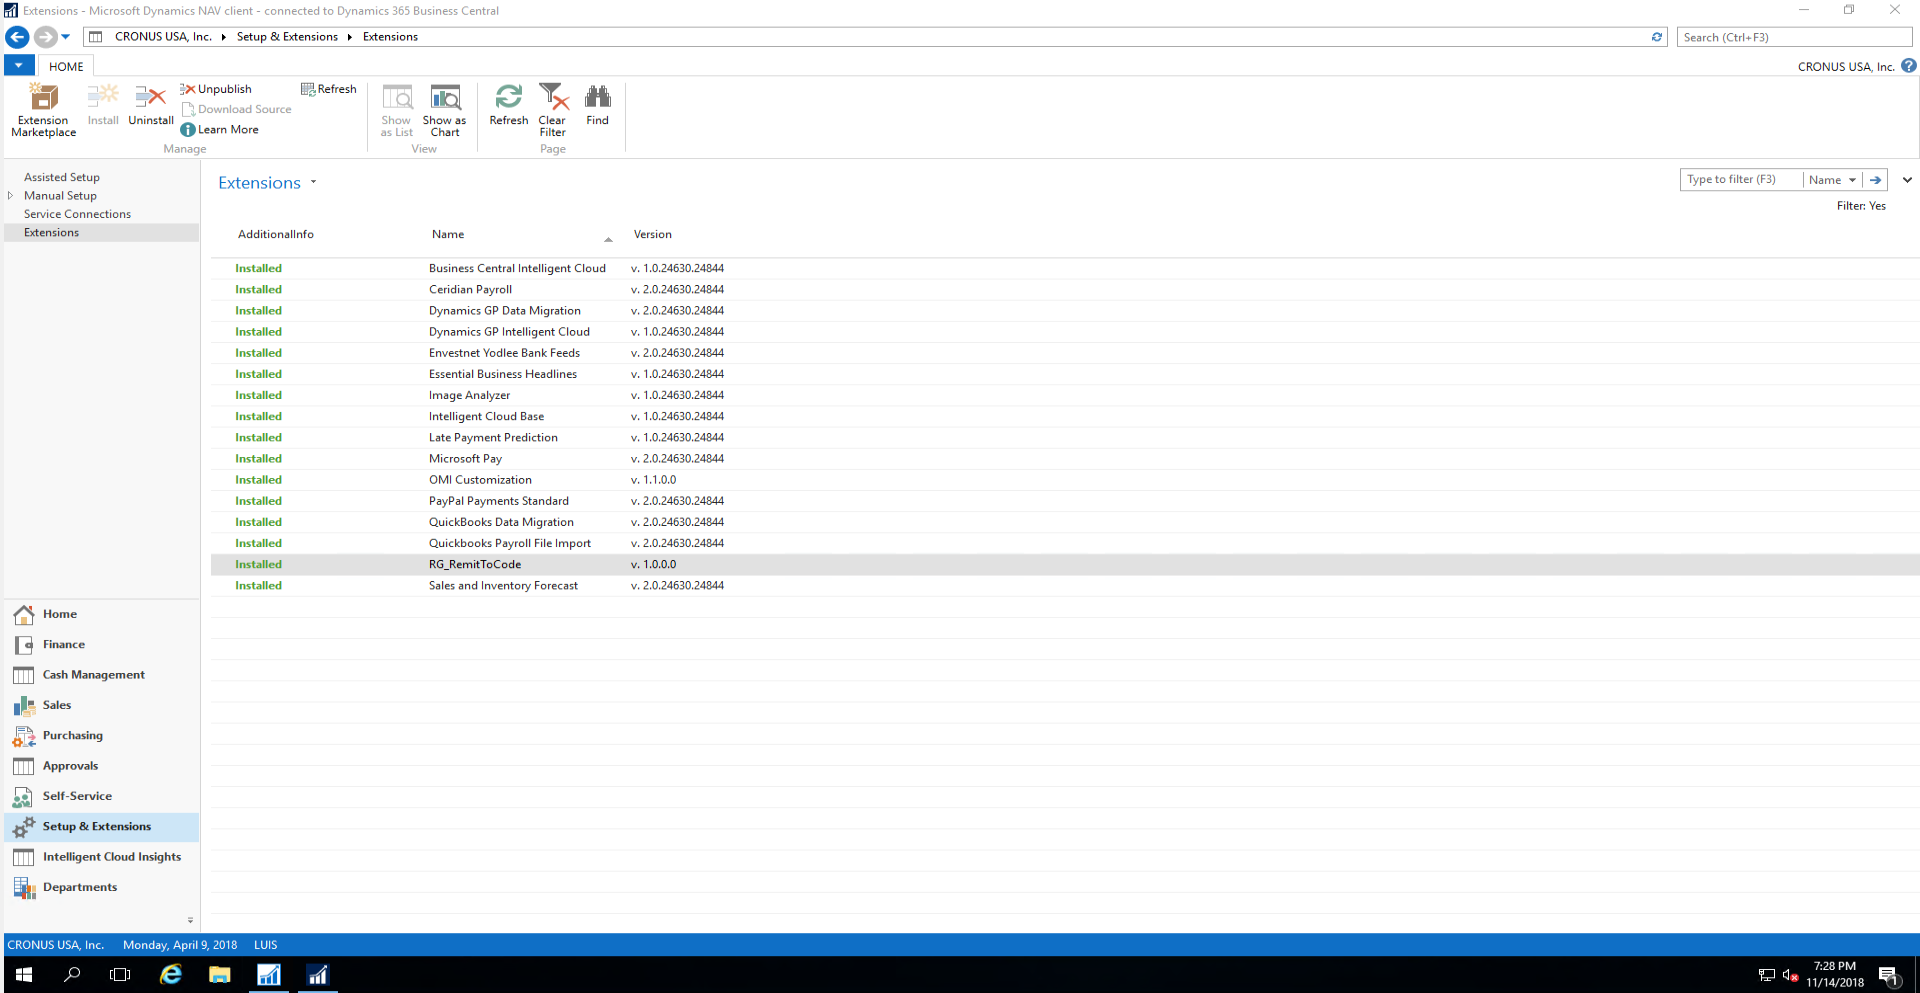Image resolution: width=1920 pixels, height=993 pixels.
Task: Click the Uninstall ribbon icon
Action: tap(151, 105)
